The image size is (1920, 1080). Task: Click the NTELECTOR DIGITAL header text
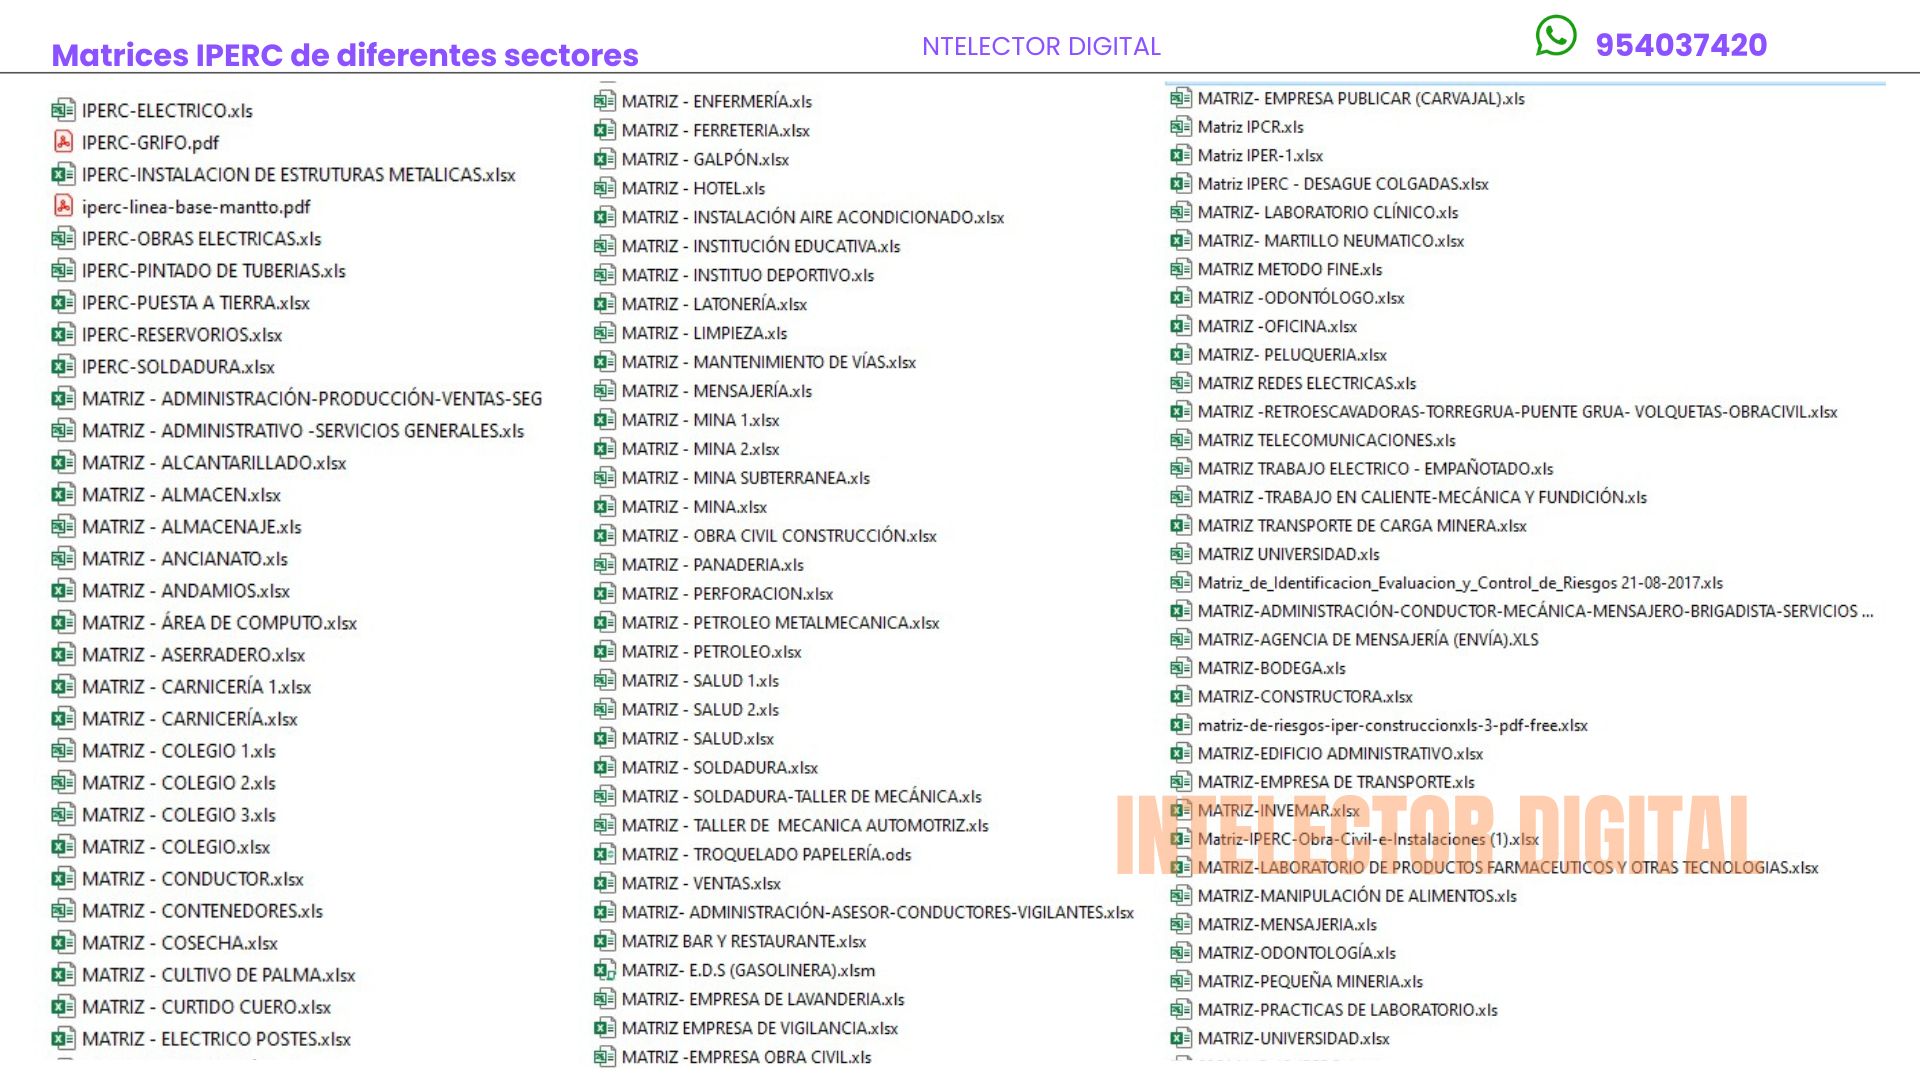click(1041, 46)
